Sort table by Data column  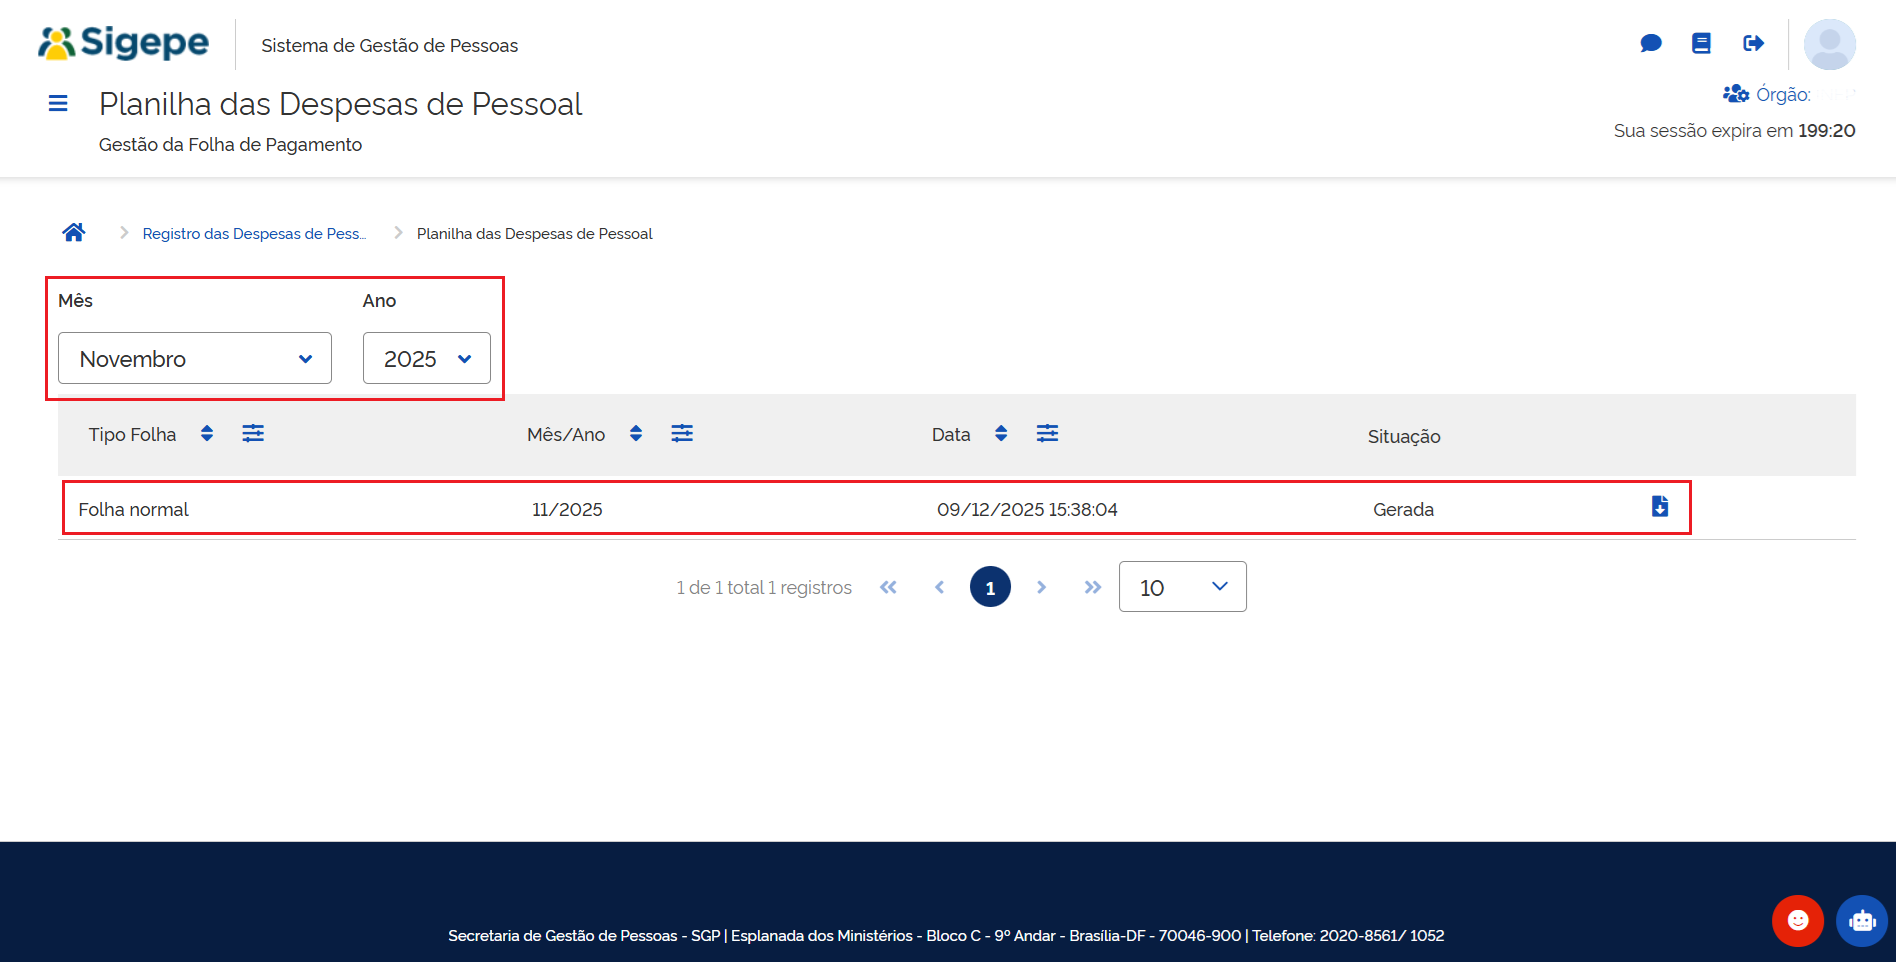pos(1001,433)
